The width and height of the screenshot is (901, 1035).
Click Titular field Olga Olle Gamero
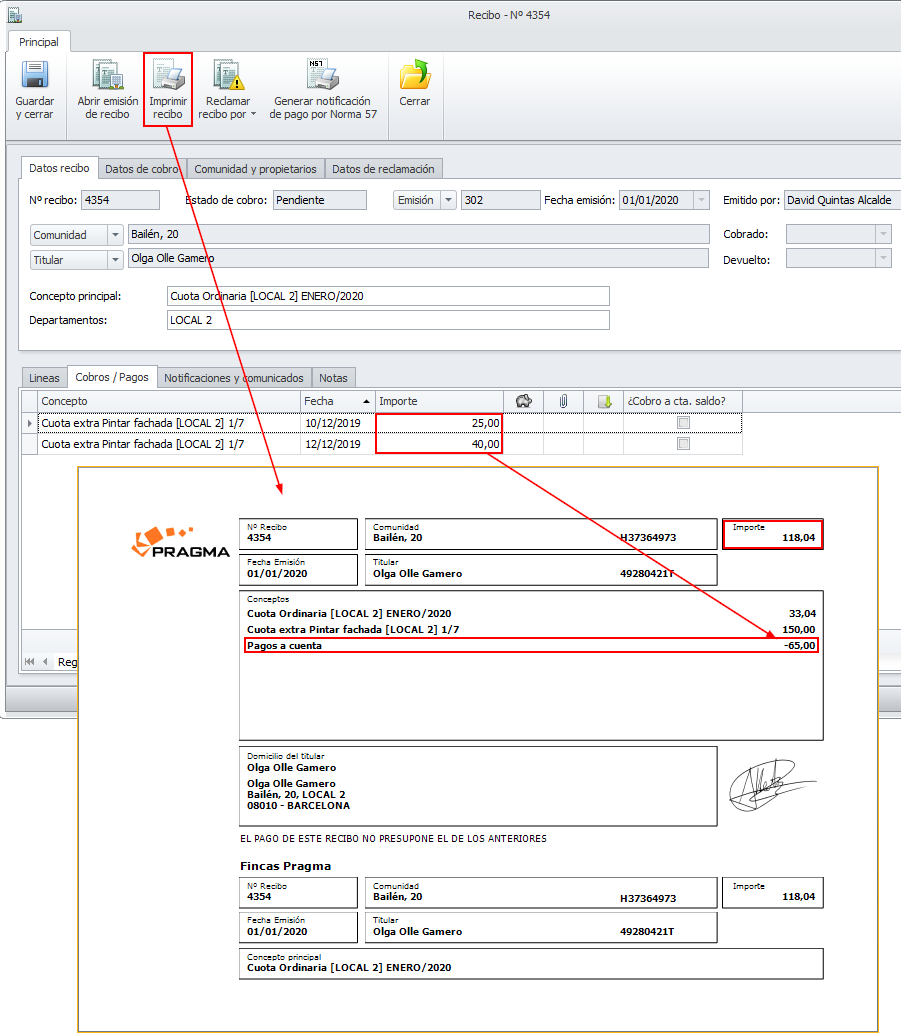(418, 258)
